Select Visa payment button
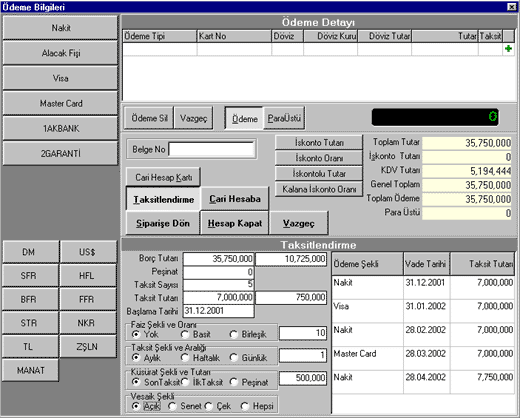 point(60,78)
